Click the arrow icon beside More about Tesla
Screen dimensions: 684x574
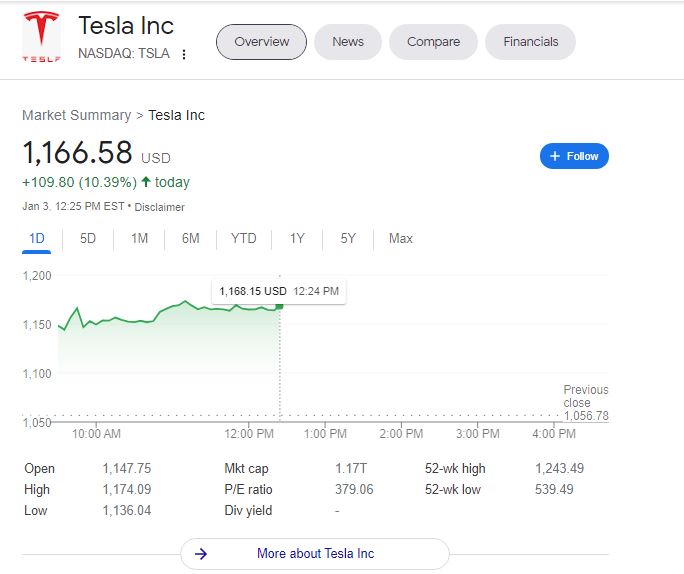(201, 553)
